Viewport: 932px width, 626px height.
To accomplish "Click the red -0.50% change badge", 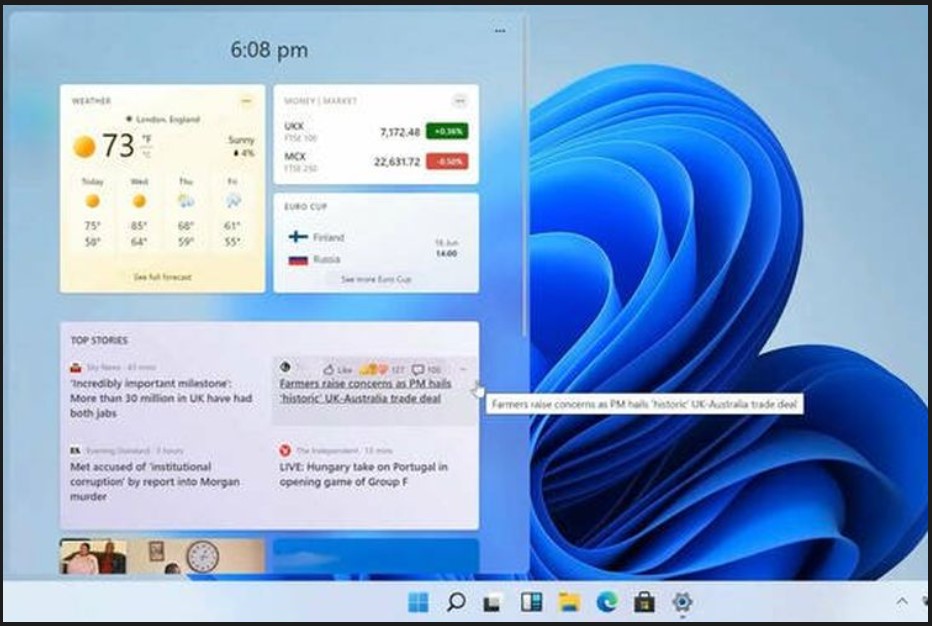I will click(x=447, y=161).
